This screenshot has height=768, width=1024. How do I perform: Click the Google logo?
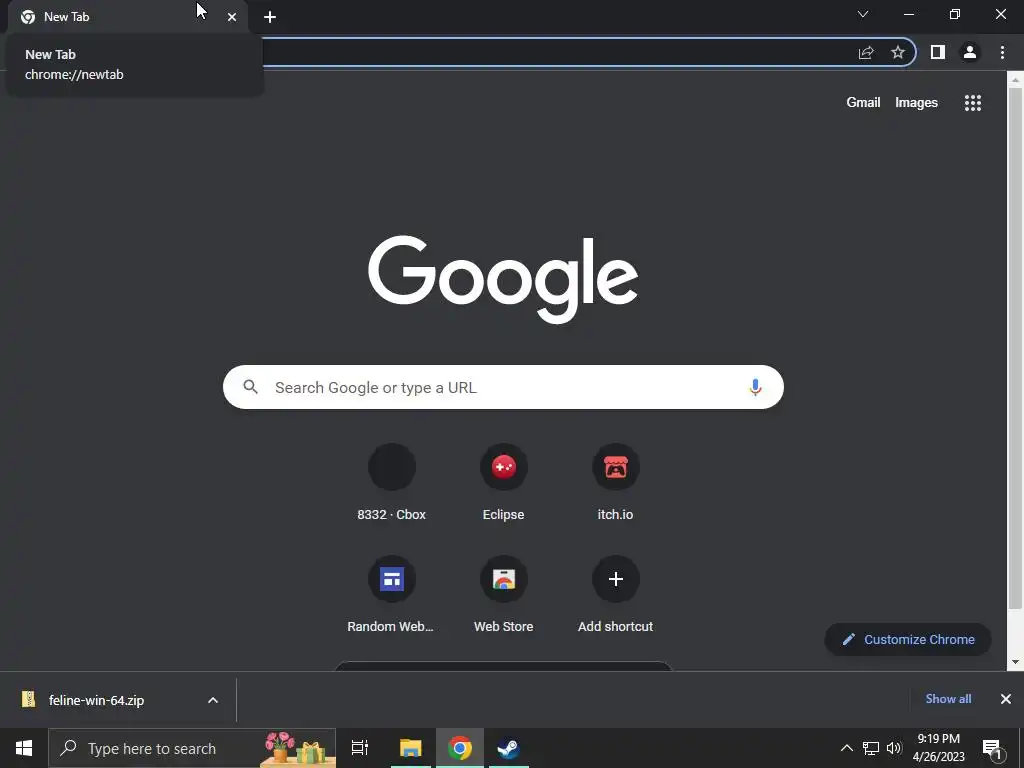coord(503,279)
